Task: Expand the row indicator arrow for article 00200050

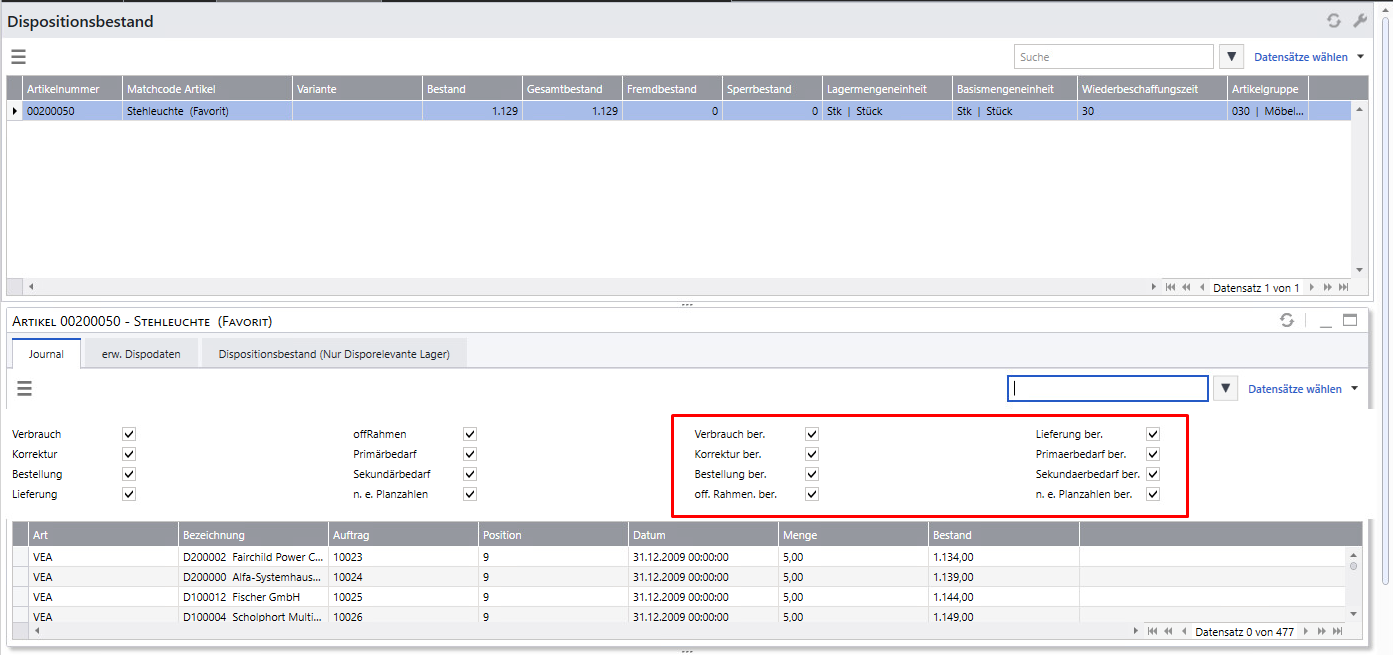Action: [x=14, y=111]
